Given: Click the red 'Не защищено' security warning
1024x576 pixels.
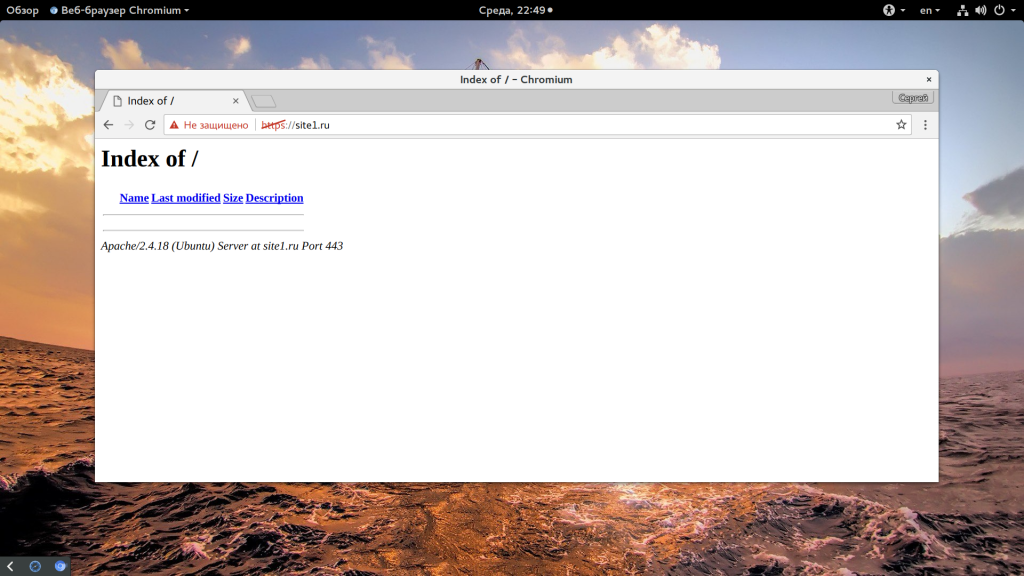Looking at the screenshot, I should pyautogui.click(x=208, y=125).
